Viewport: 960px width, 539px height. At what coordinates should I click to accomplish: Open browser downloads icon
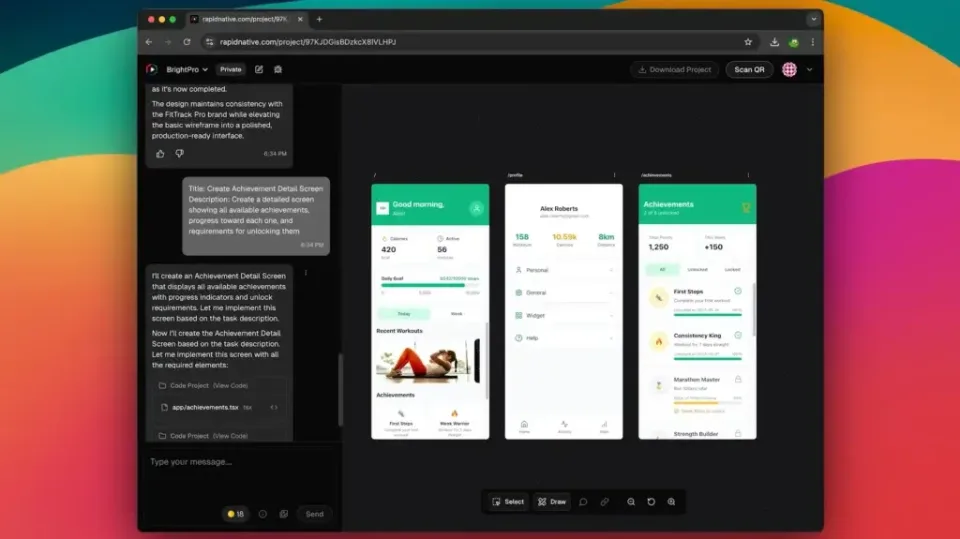[x=774, y=42]
